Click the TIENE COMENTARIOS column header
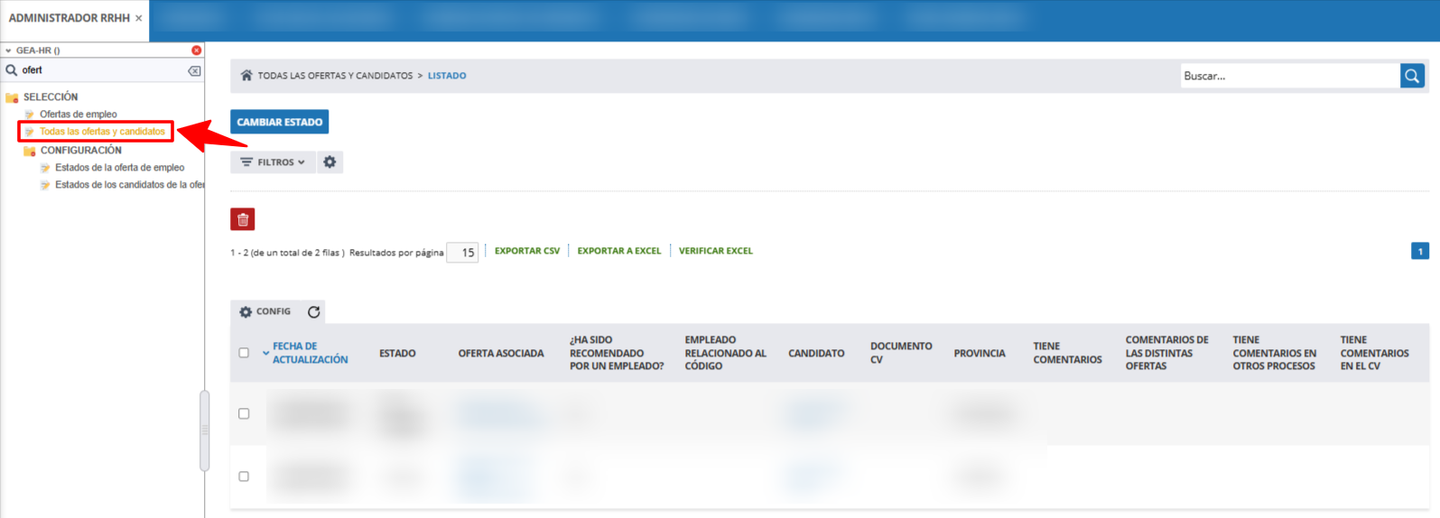The width and height of the screenshot is (1440, 518). (x=1068, y=353)
